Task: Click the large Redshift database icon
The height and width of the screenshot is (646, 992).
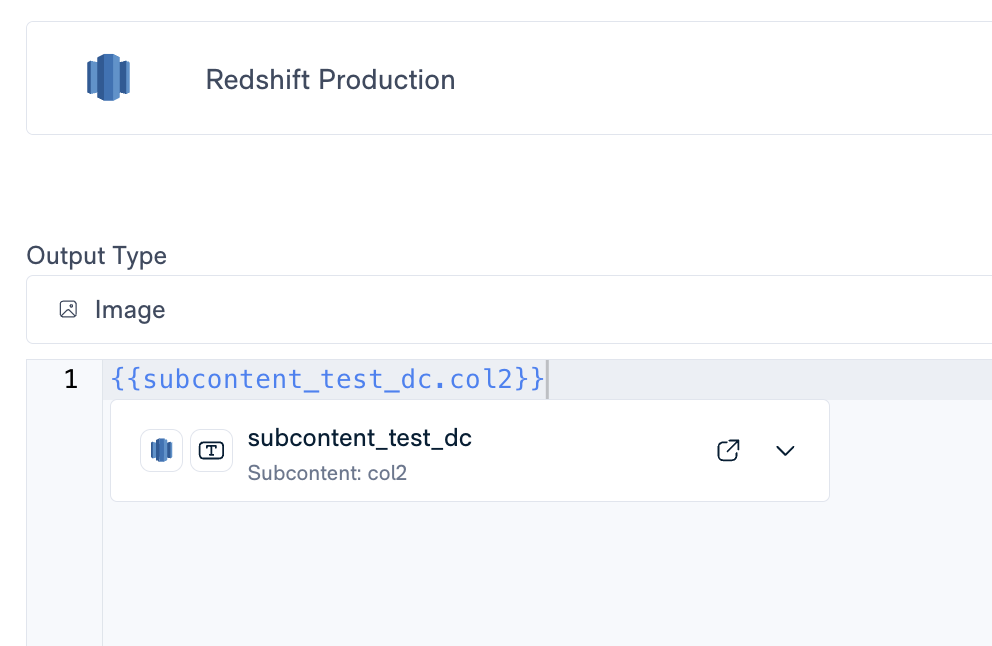Action: tap(108, 77)
